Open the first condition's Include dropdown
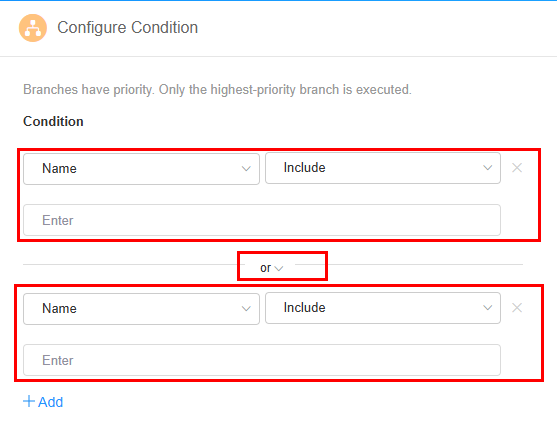This screenshot has height=424, width=557. click(383, 168)
